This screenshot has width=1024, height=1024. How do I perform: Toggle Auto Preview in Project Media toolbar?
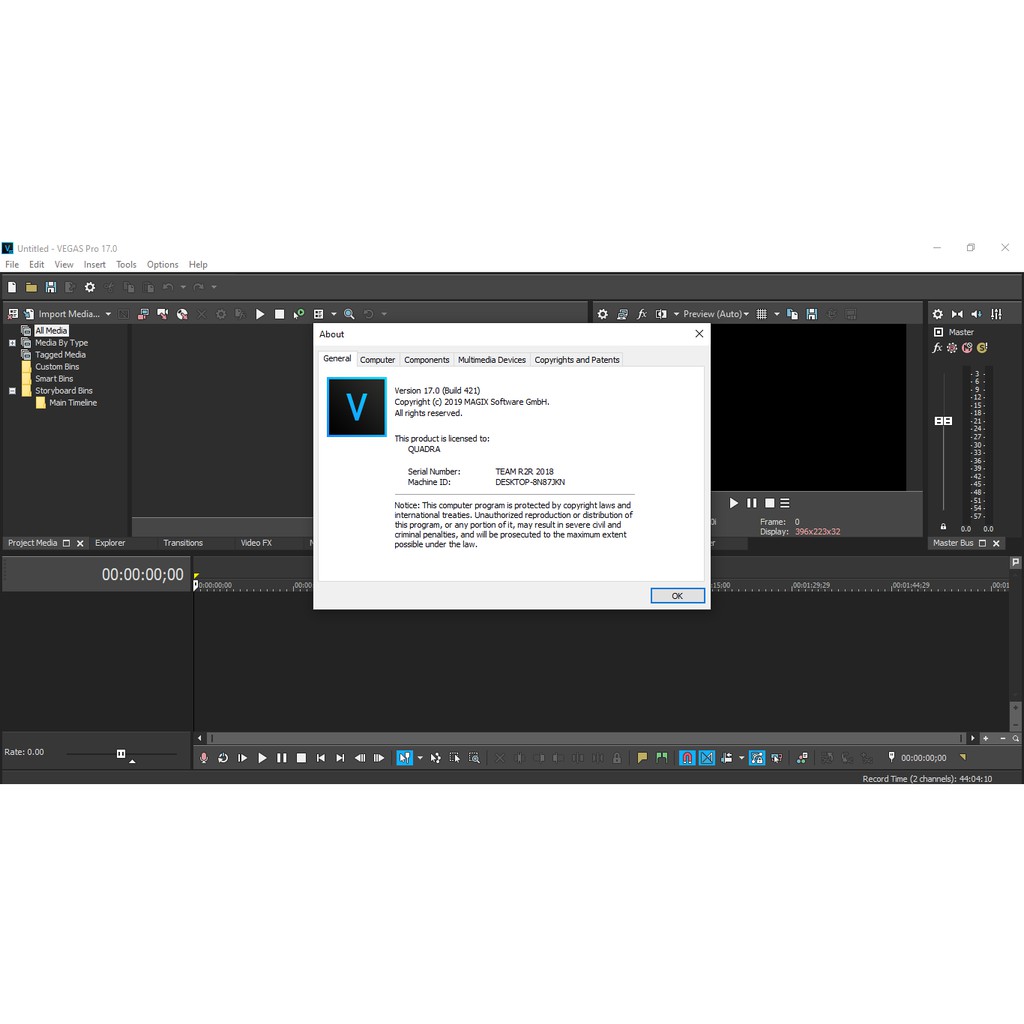299,314
